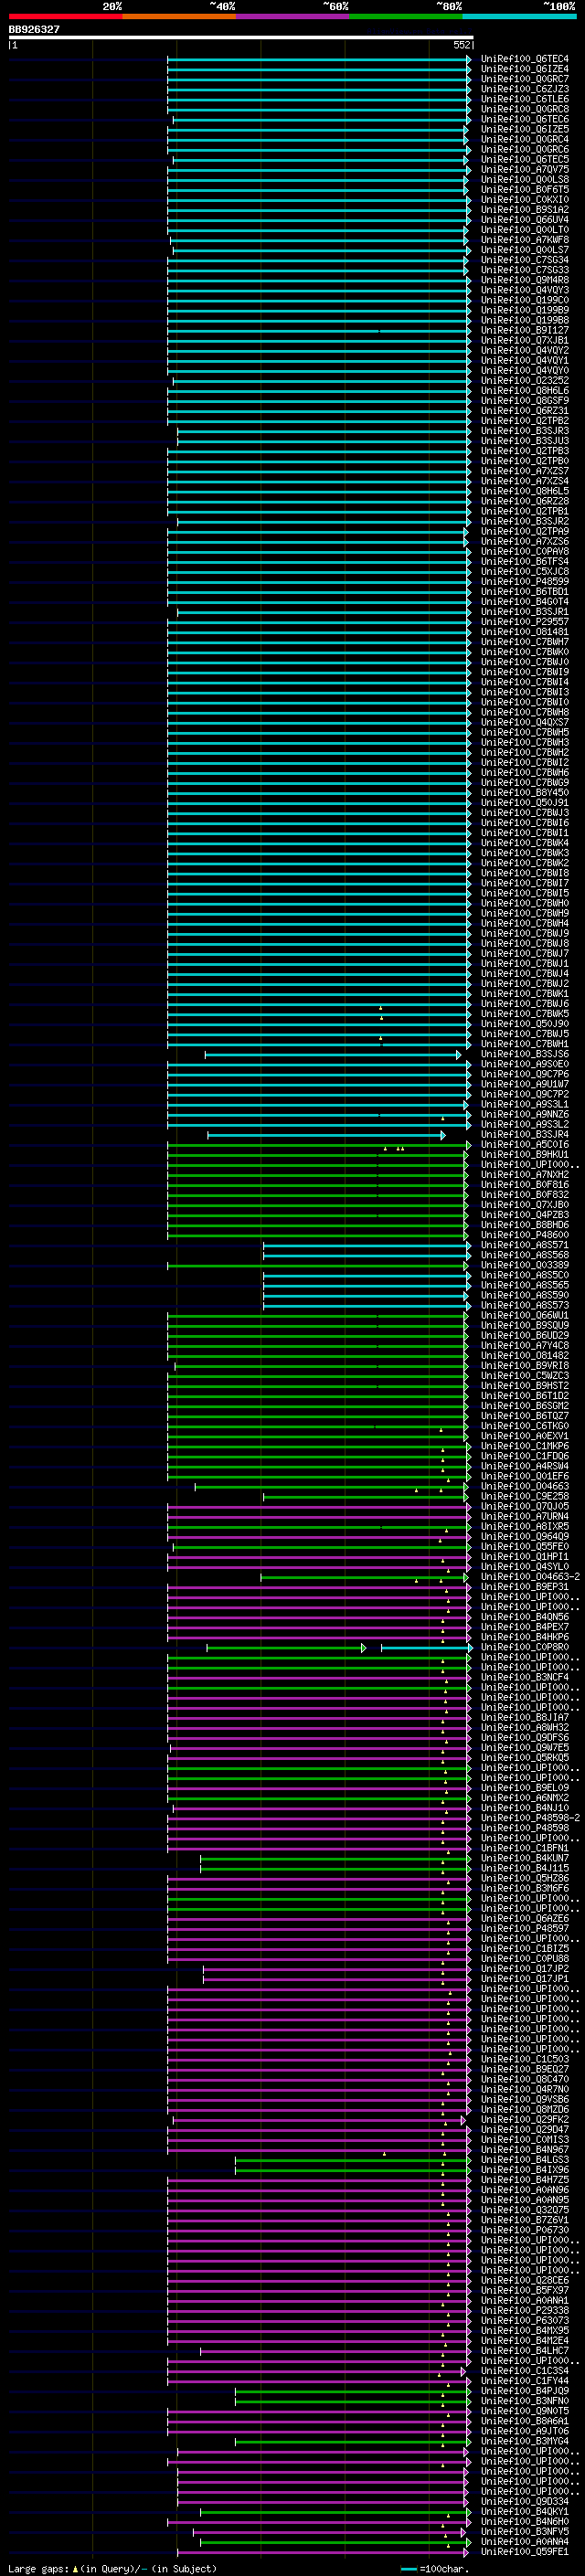Select the UniRef100_B0F6T5 label
The image size is (585, 2576).
click(x=525, y=190)
